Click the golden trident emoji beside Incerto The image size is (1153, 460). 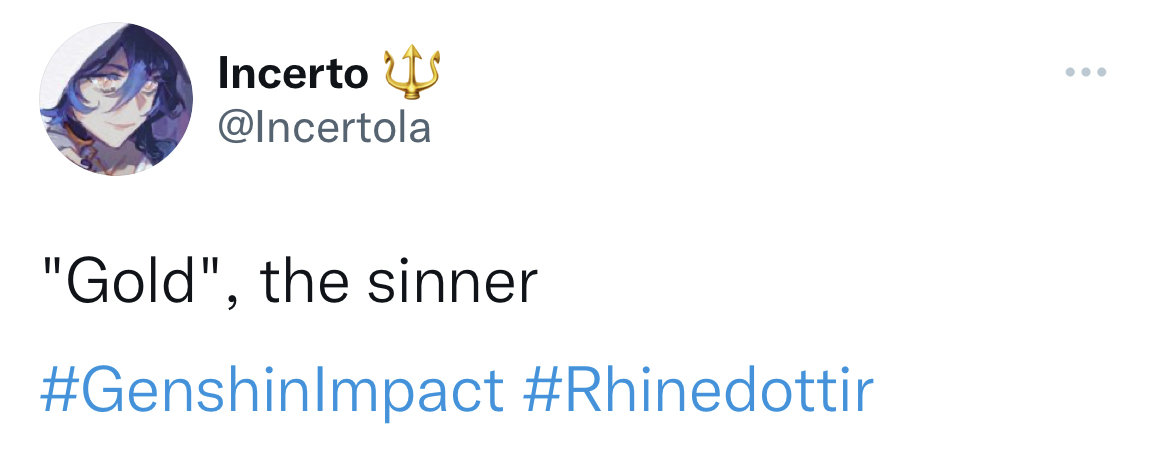click(x=413, y=72)
